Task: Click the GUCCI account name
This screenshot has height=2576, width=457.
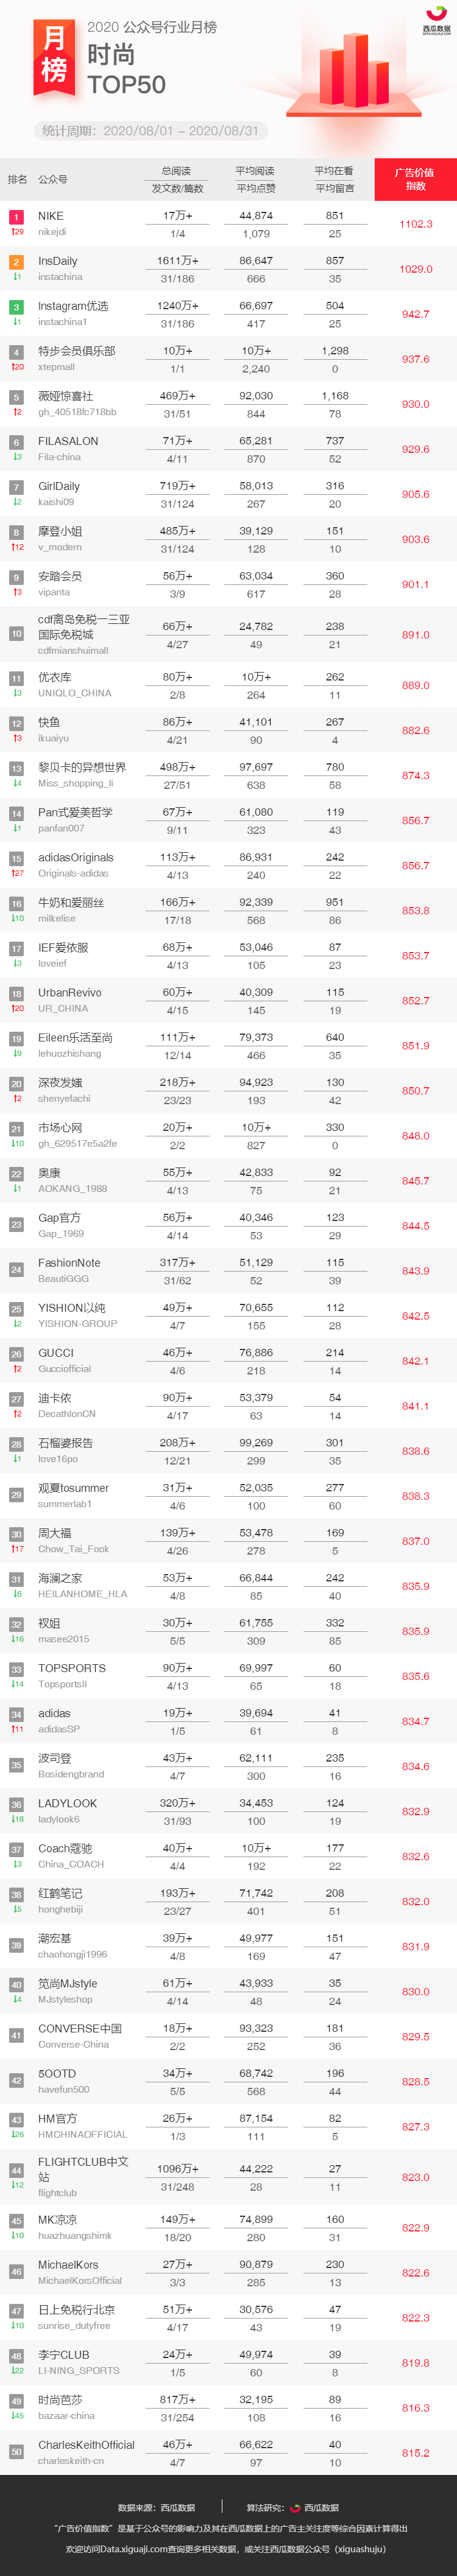Action: tap(56, 1352)
